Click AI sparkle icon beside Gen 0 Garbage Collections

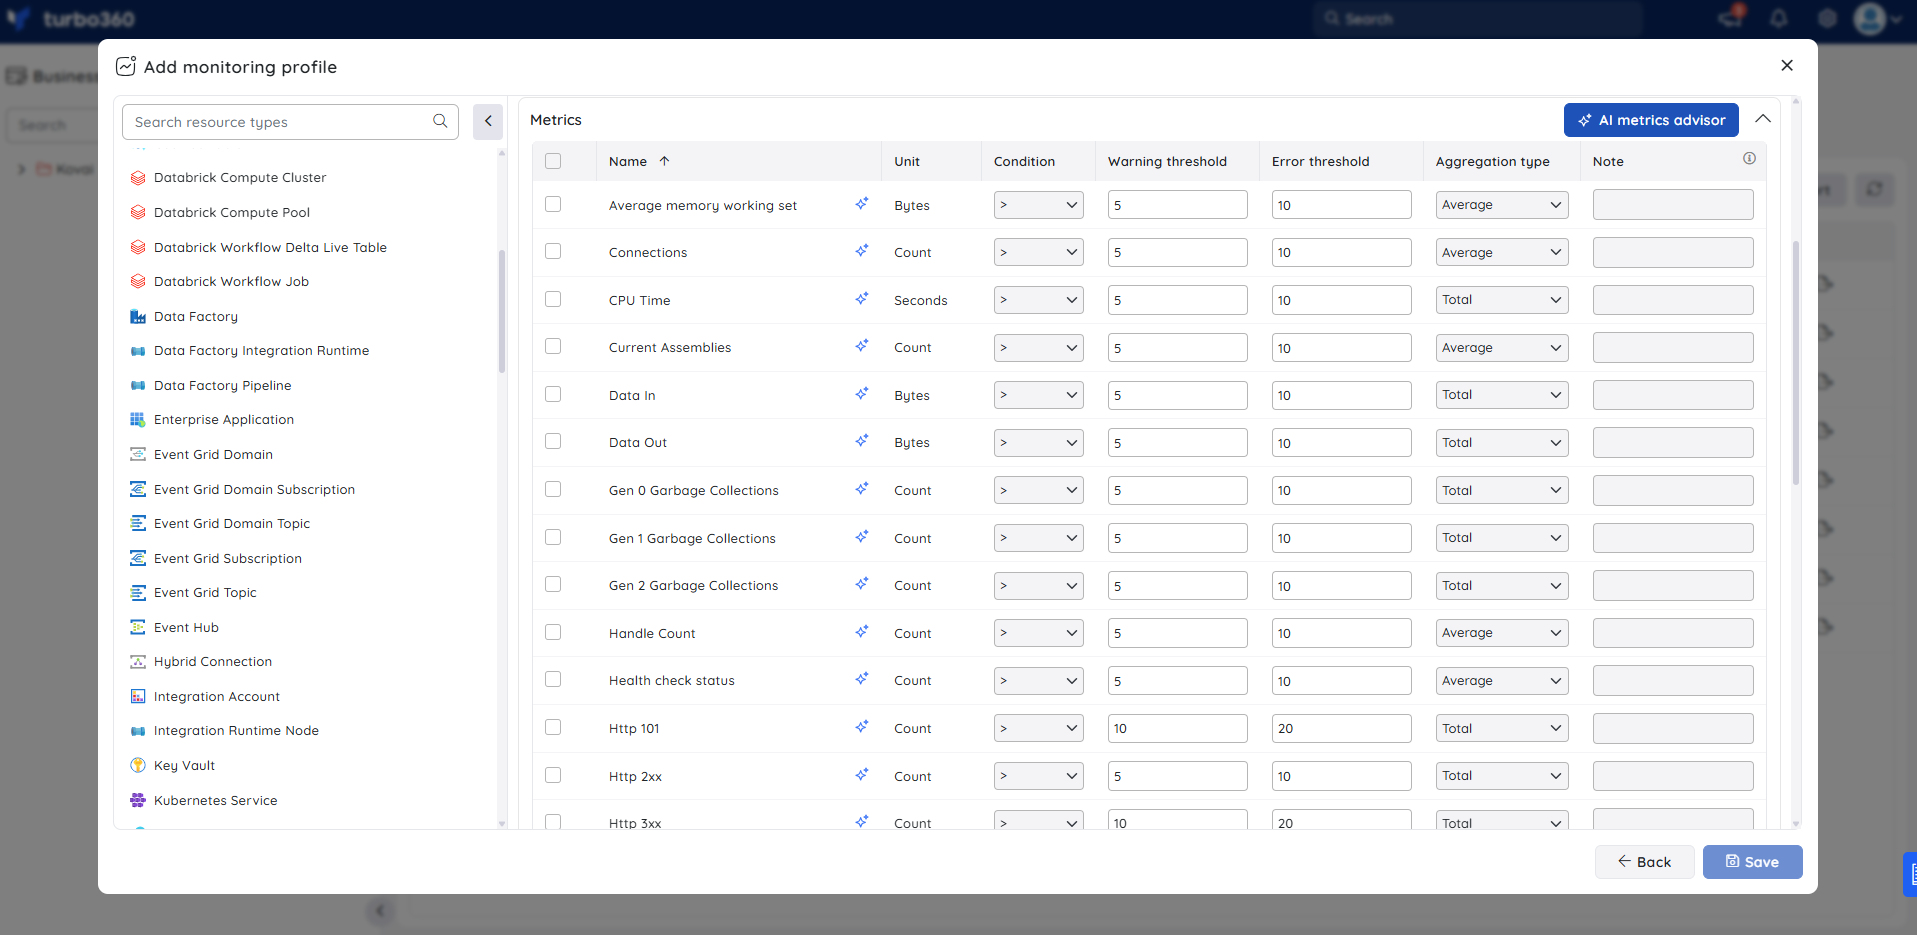pyautogui.click(x=861, y=489)
